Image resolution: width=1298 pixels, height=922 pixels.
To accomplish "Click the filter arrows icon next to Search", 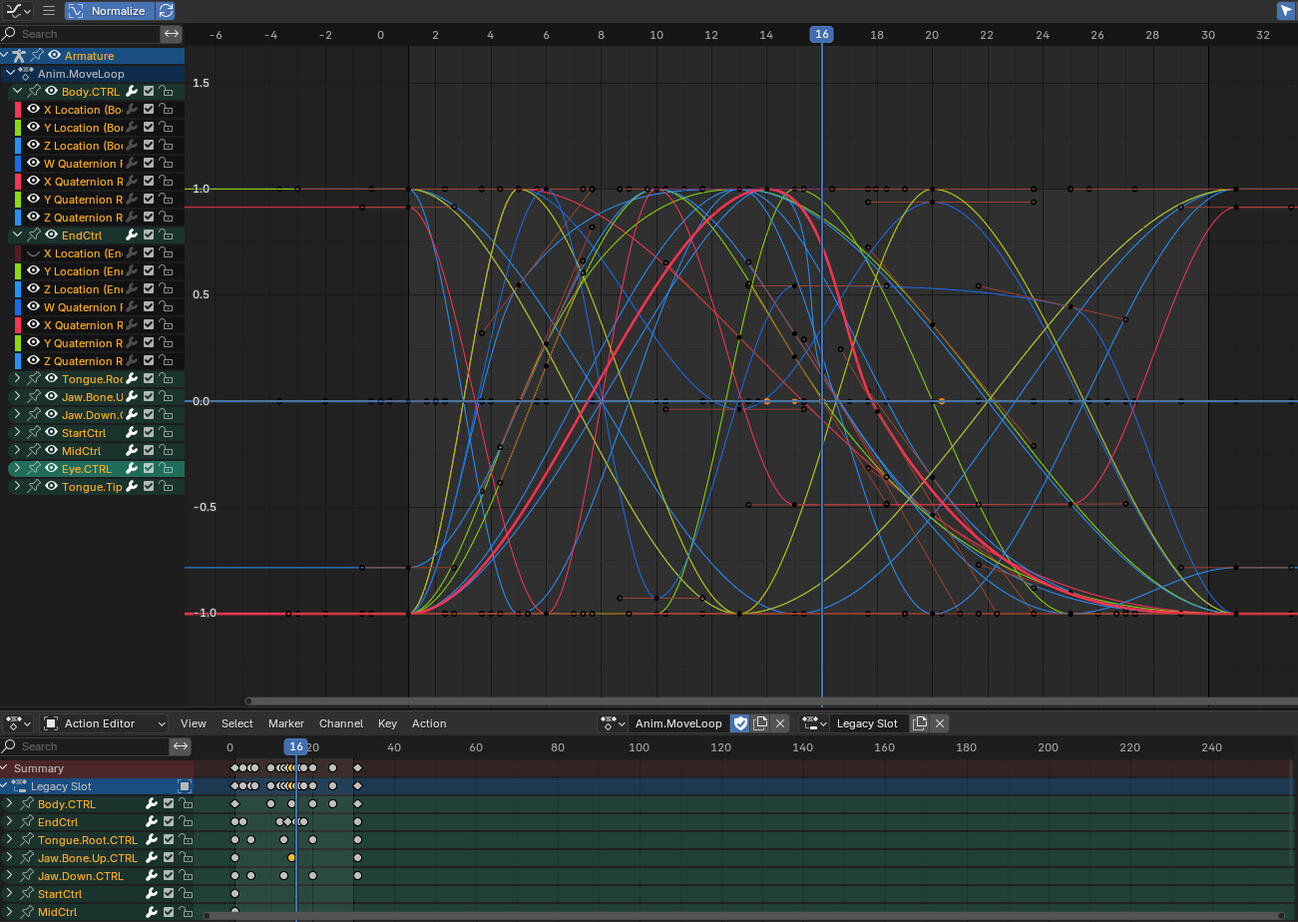I will point(172,33).
